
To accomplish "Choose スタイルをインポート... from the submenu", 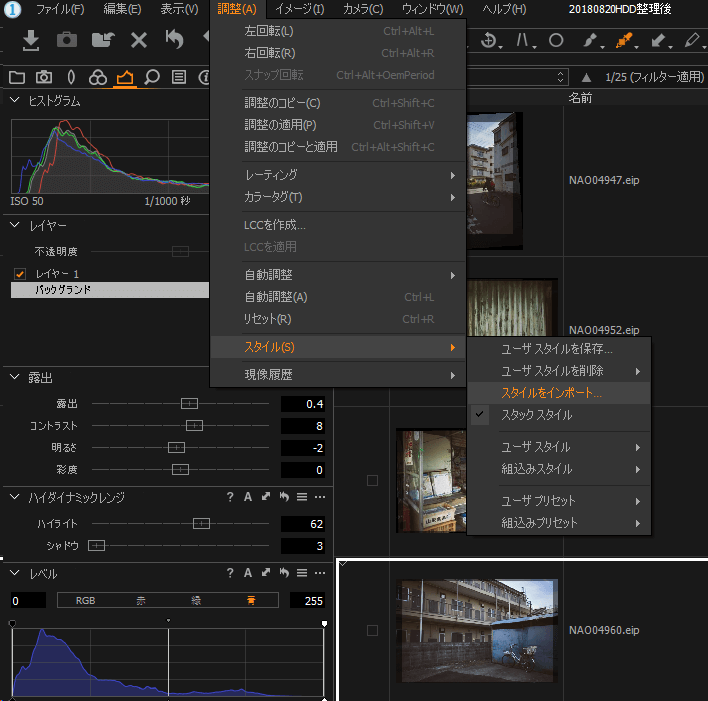I will coord(552,393).
